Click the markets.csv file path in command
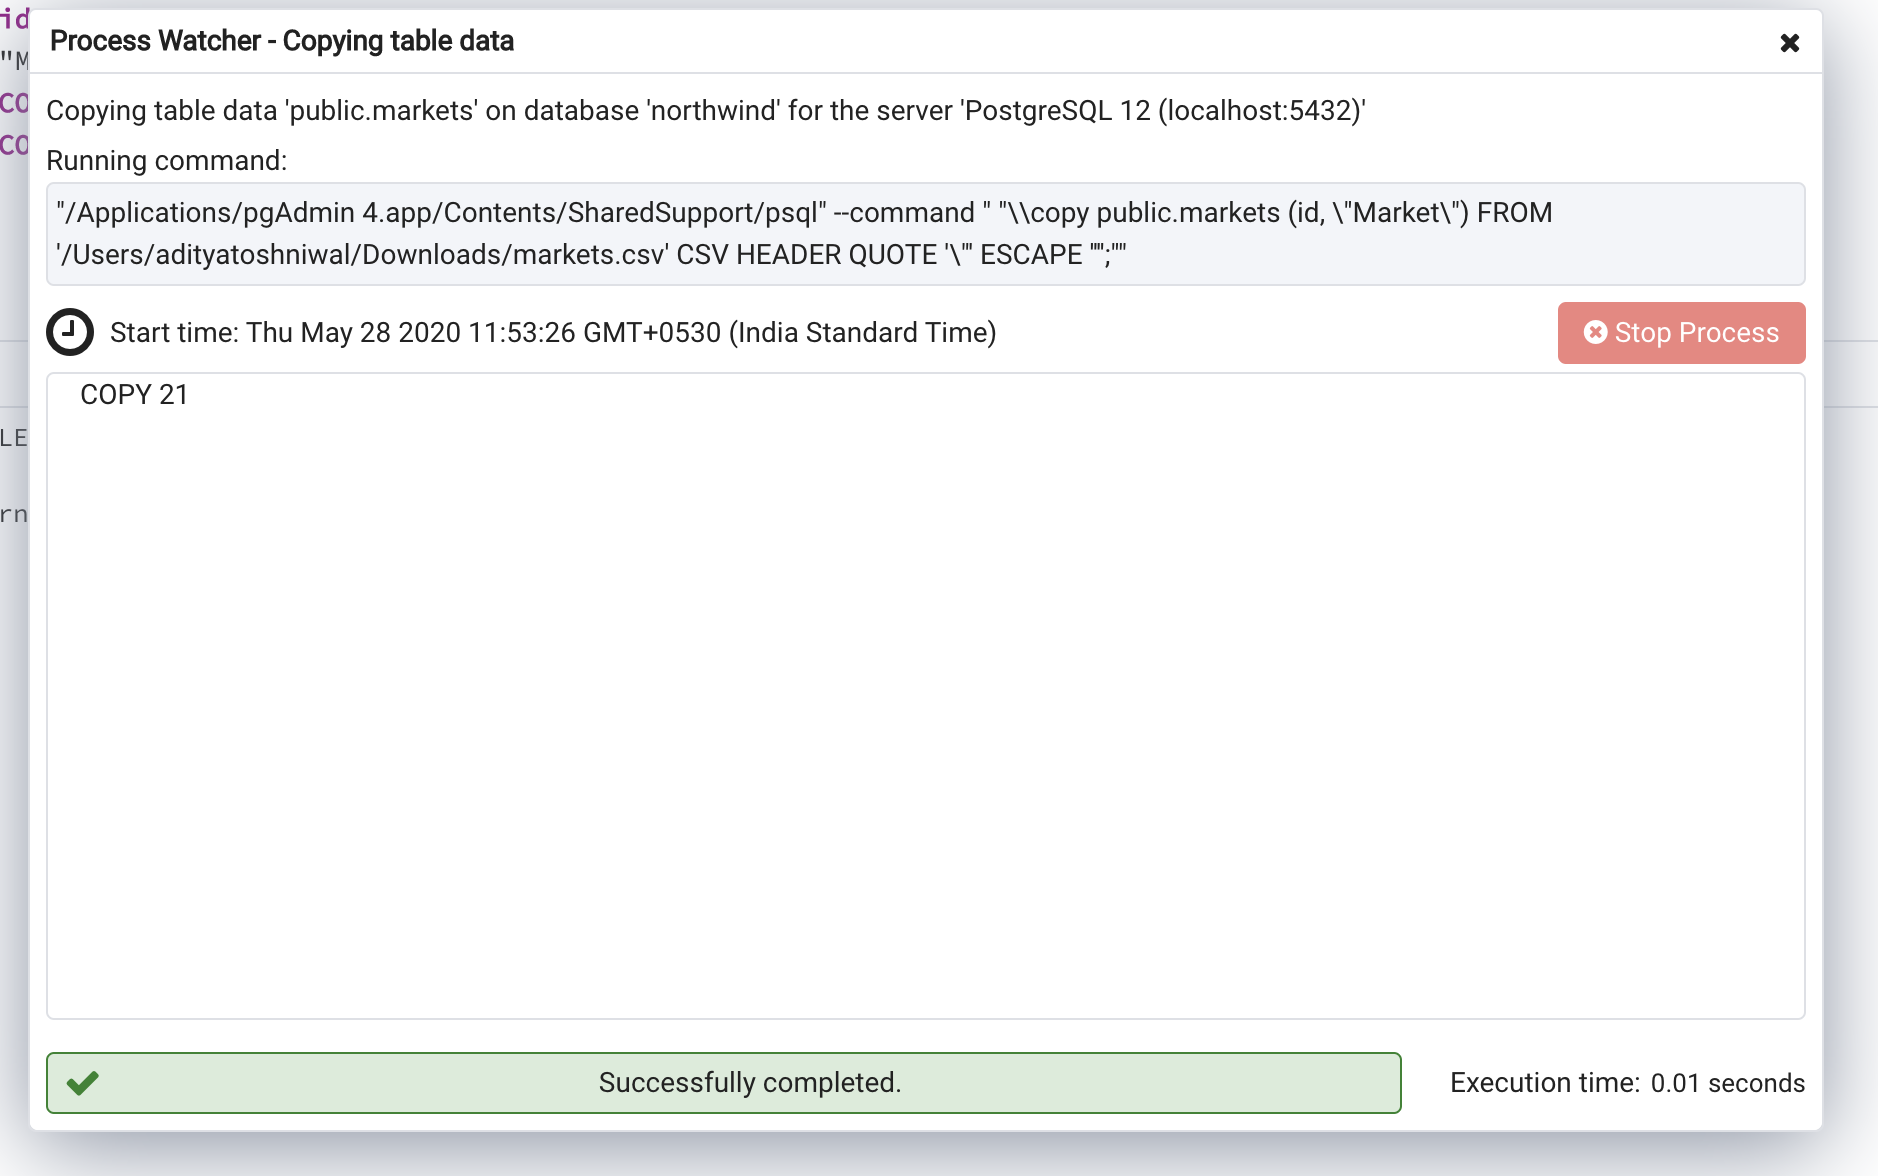 (x=360, y=255)
